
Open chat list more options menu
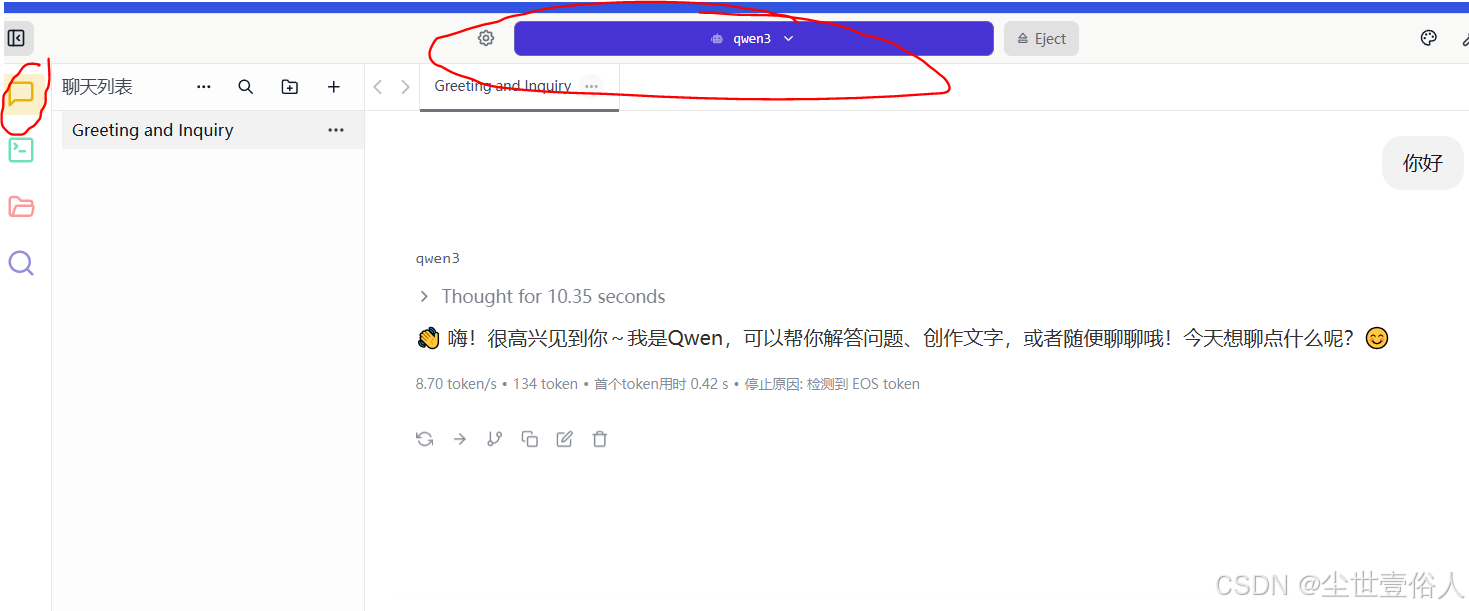click(x=204, y=87)
